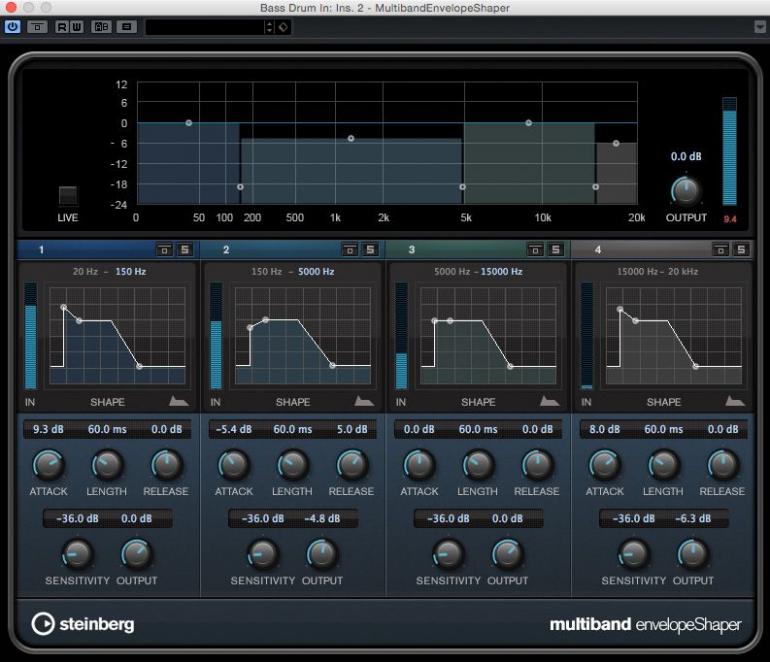Solo band 3 with its S button
The image size is (770, 662).
point(555,250)
